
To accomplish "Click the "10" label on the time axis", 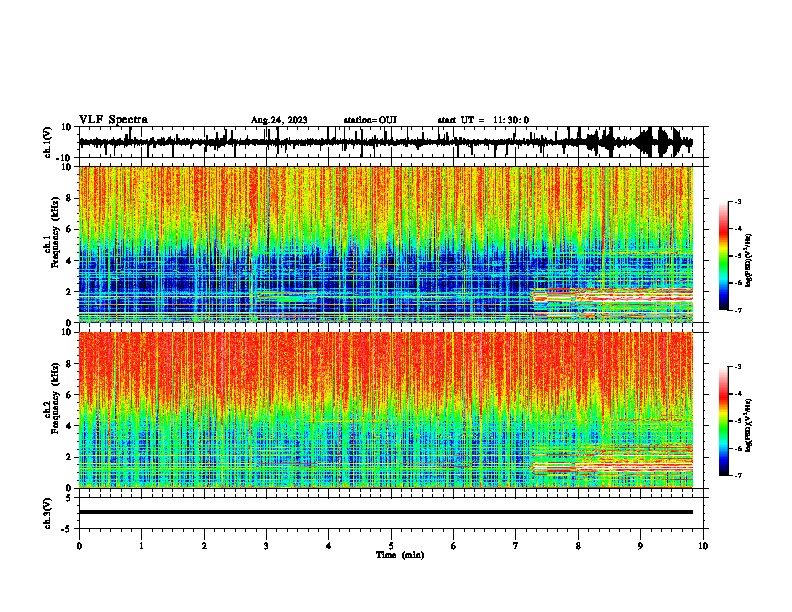I will 703,546.
